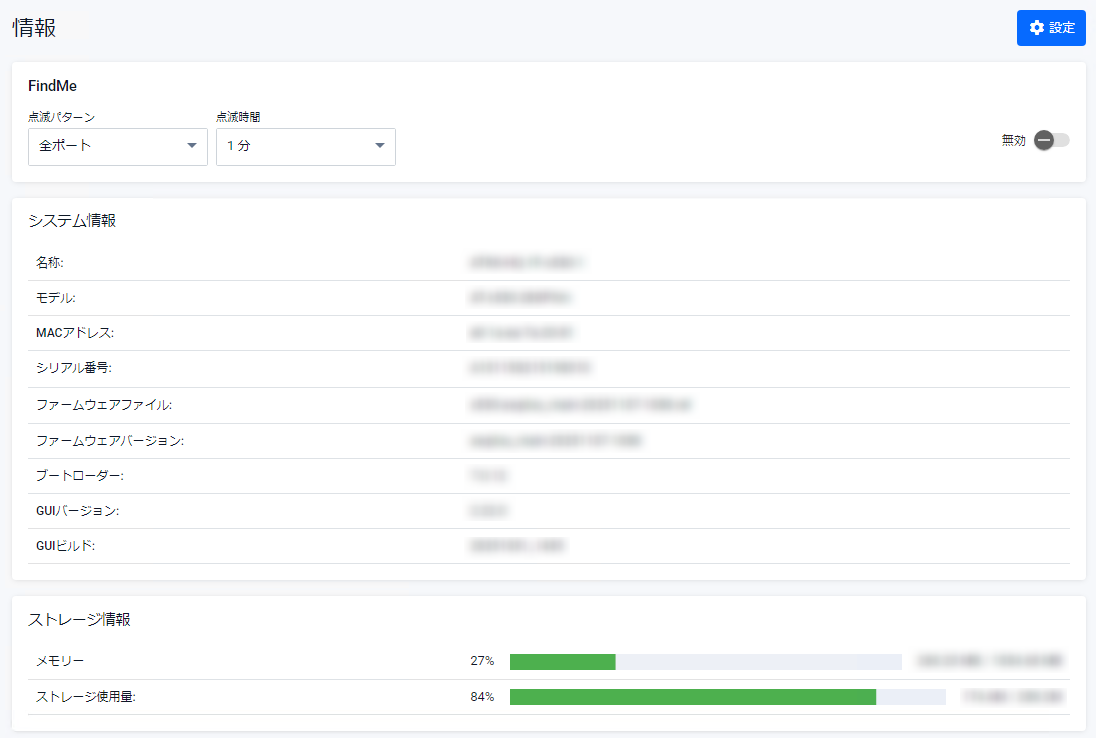This screenshot has height=738, width=1096.
Task: Select the モデル row label
Action: 55,298
